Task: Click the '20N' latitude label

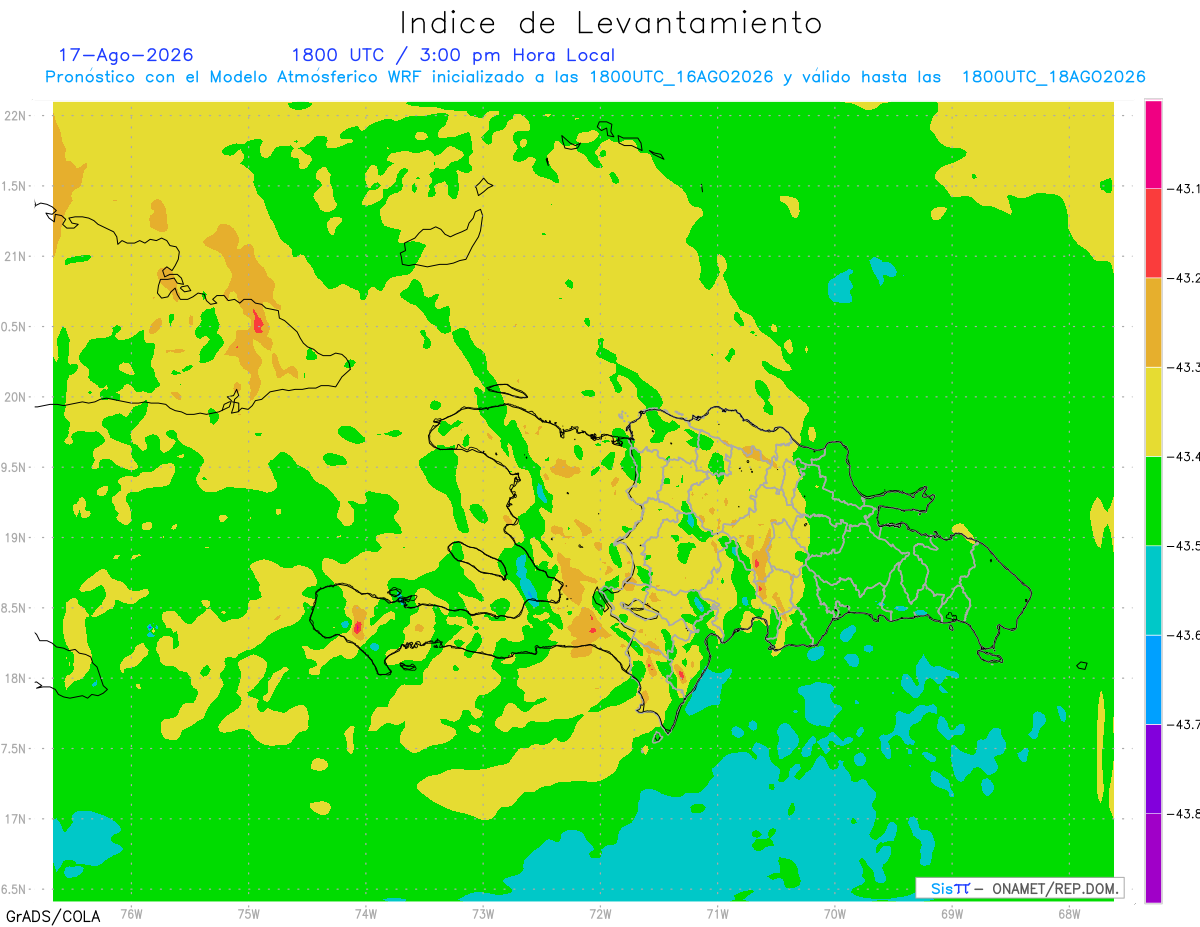Action: (x=16, y=397)
